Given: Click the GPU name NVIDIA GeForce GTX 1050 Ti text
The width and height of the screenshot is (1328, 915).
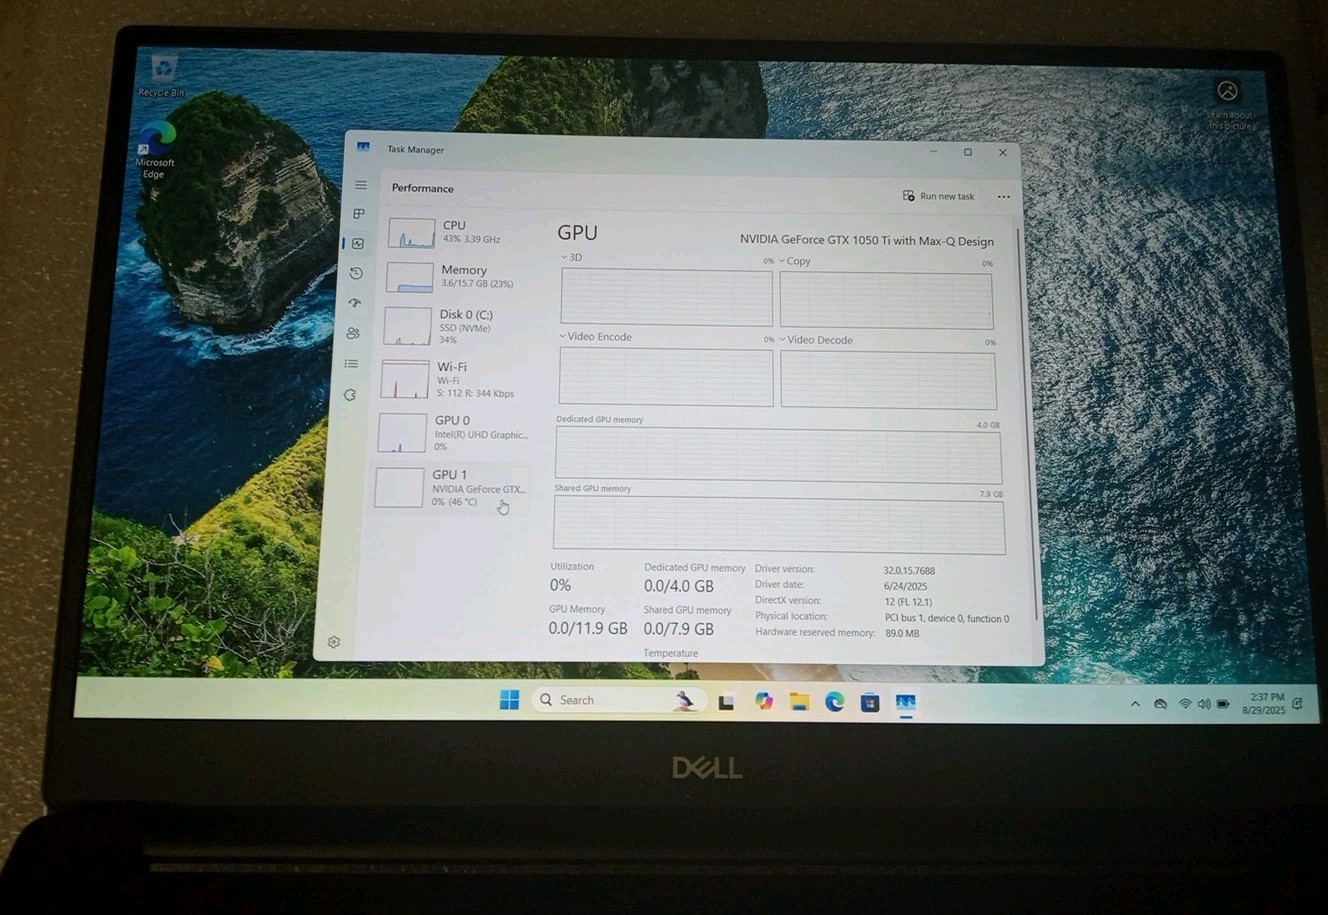Looking at the screenshot, I should click(x=867, y=240).
